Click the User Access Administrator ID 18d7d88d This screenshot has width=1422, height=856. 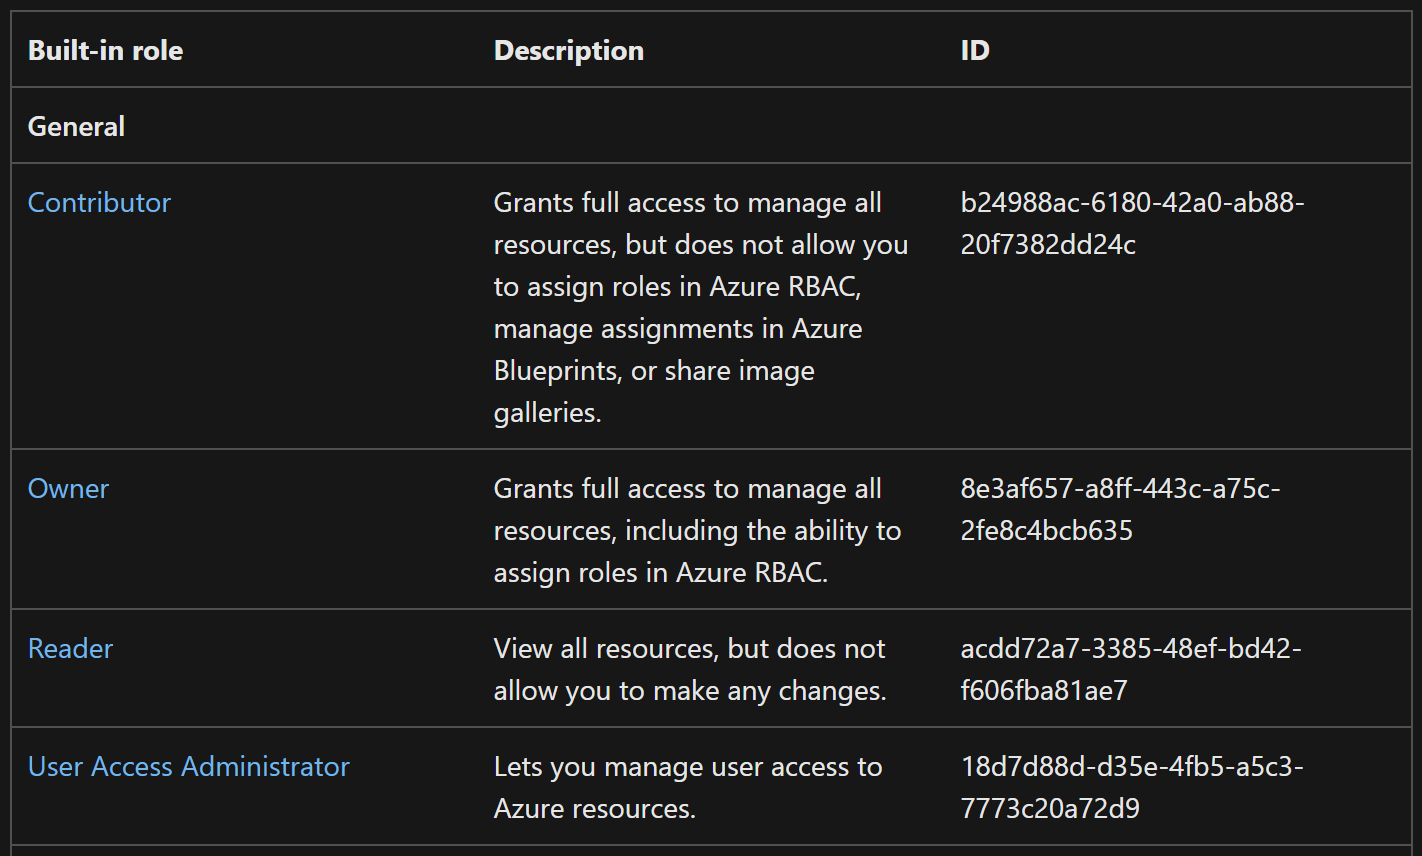(1132, 788)
